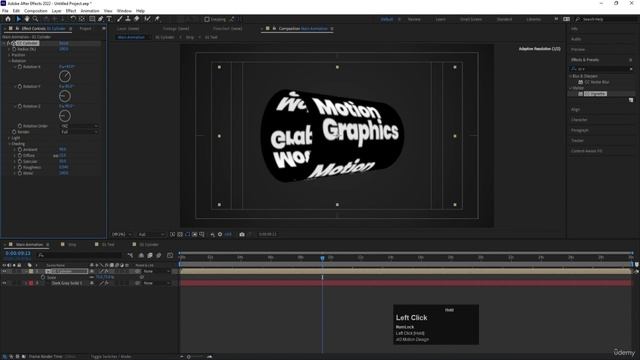The image size is (640, 360).
Task: Switch to the 01 Text timeline tab
Action: (x=108, y=244)
